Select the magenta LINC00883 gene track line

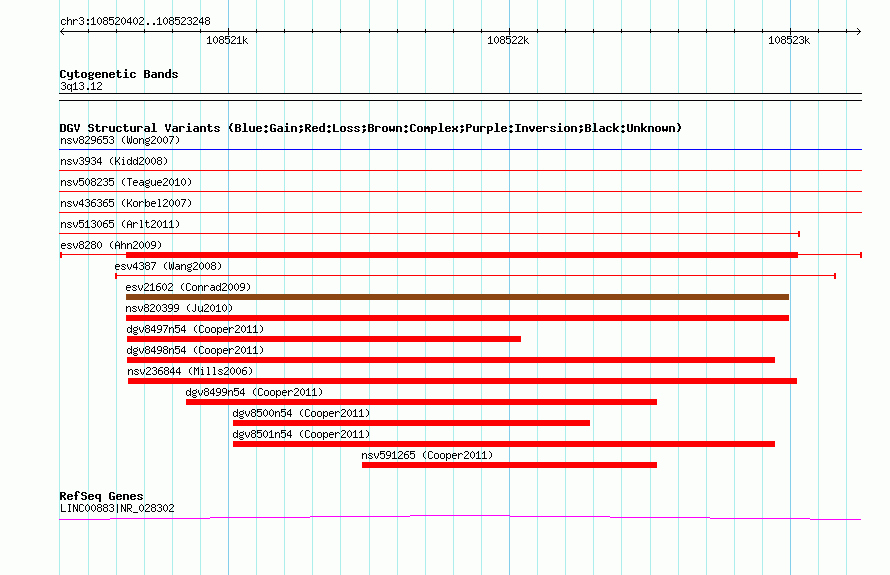(460, 517)
